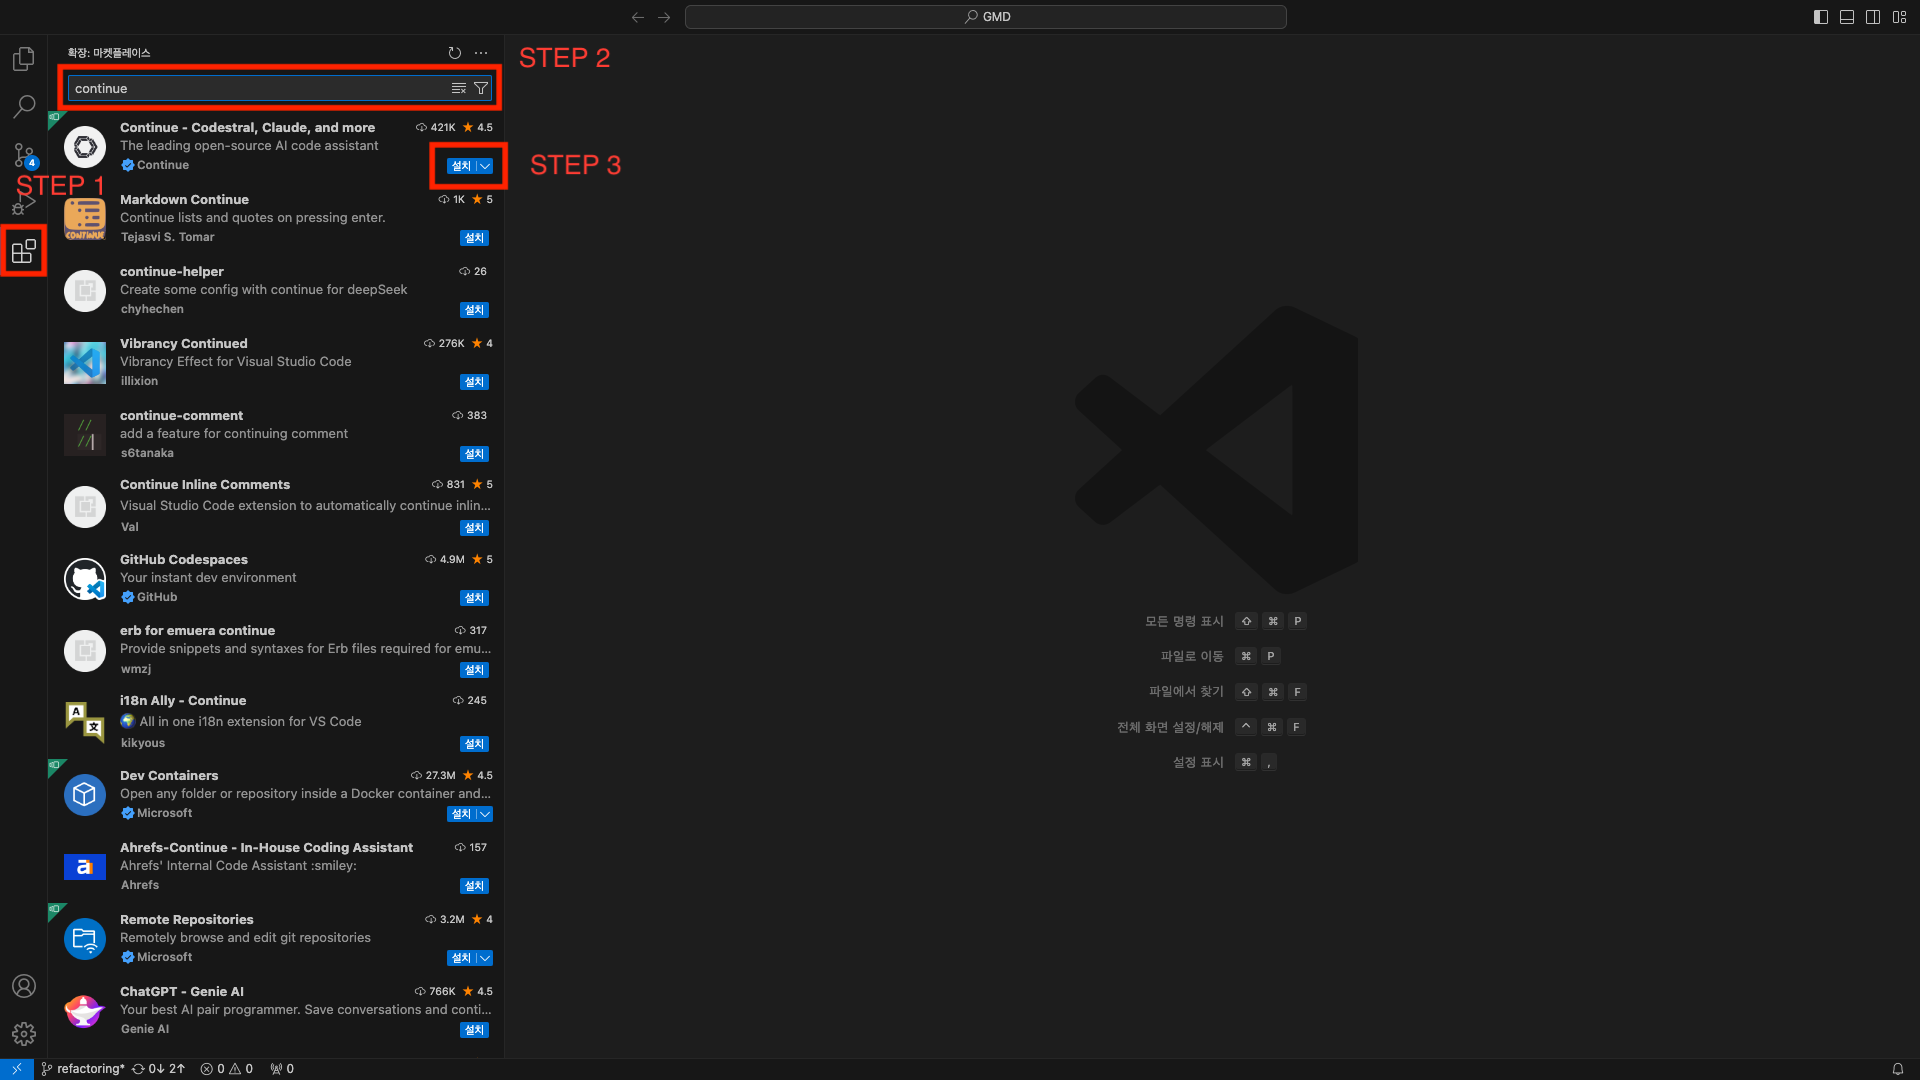Image resolution: width=1920 pixels, height=1080 pixels.
Task: Refresh the extensions marketplace list
Action: 455,53
